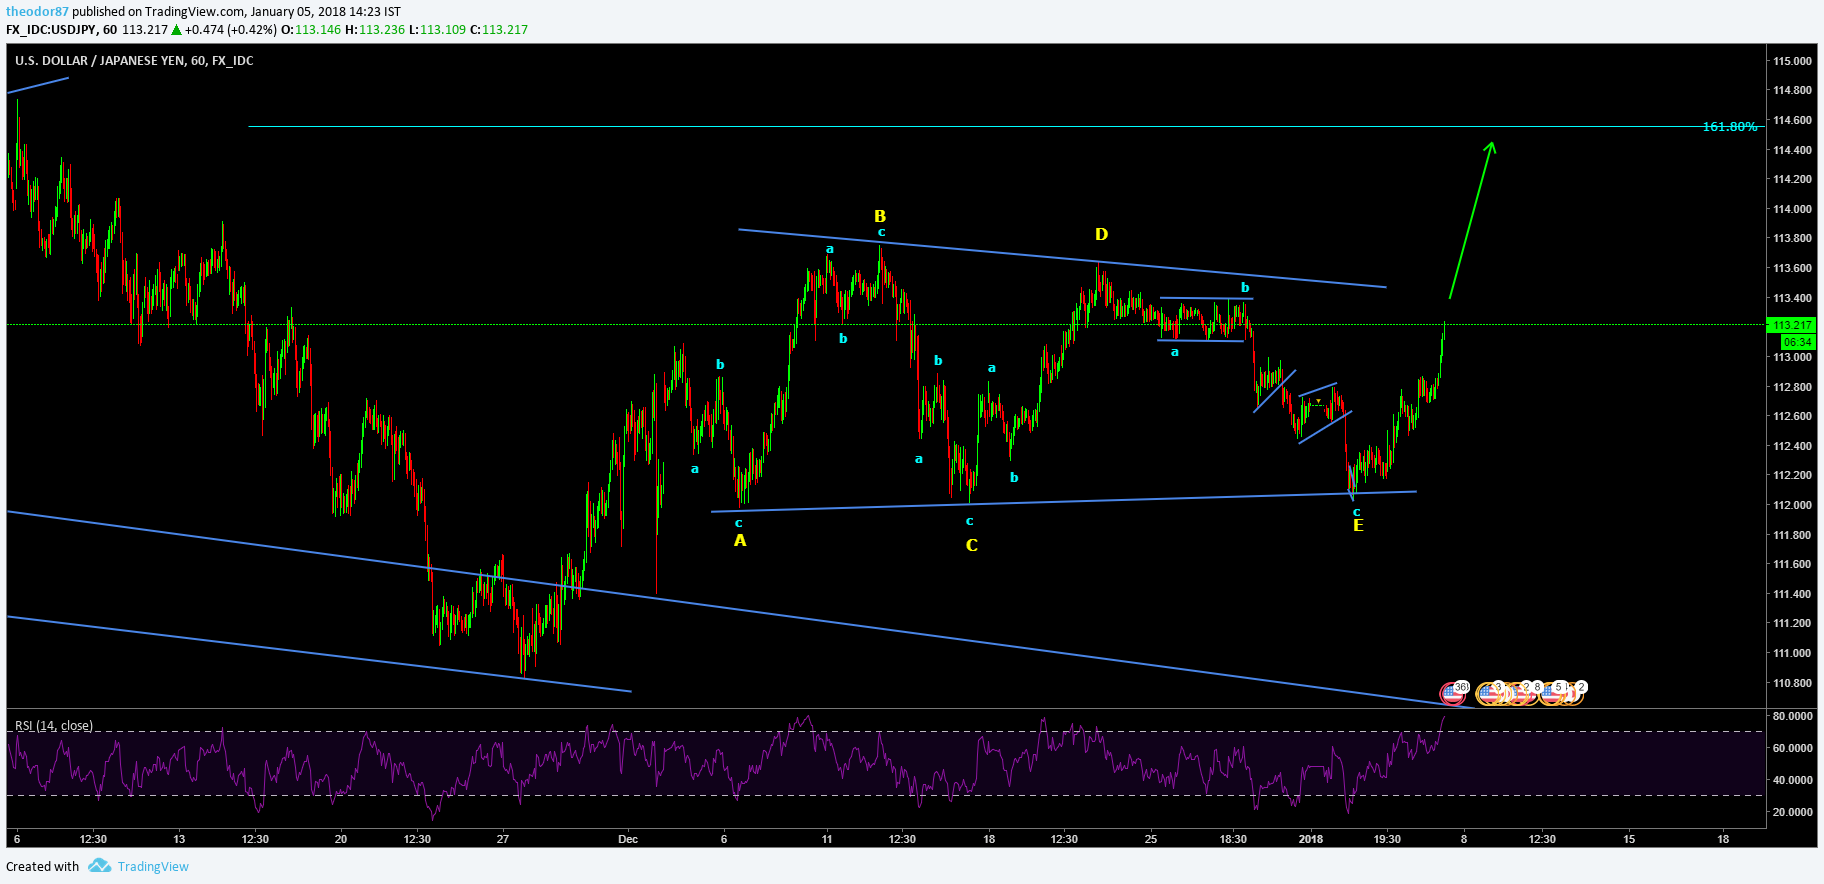
Task: Click the 2018 label on time axis
Action: 1311,839
